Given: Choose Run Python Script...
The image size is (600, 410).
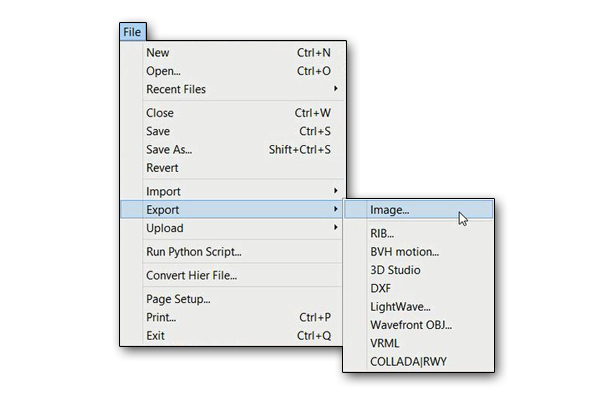Looking at the screenshot, I should [x=233, y=252].
